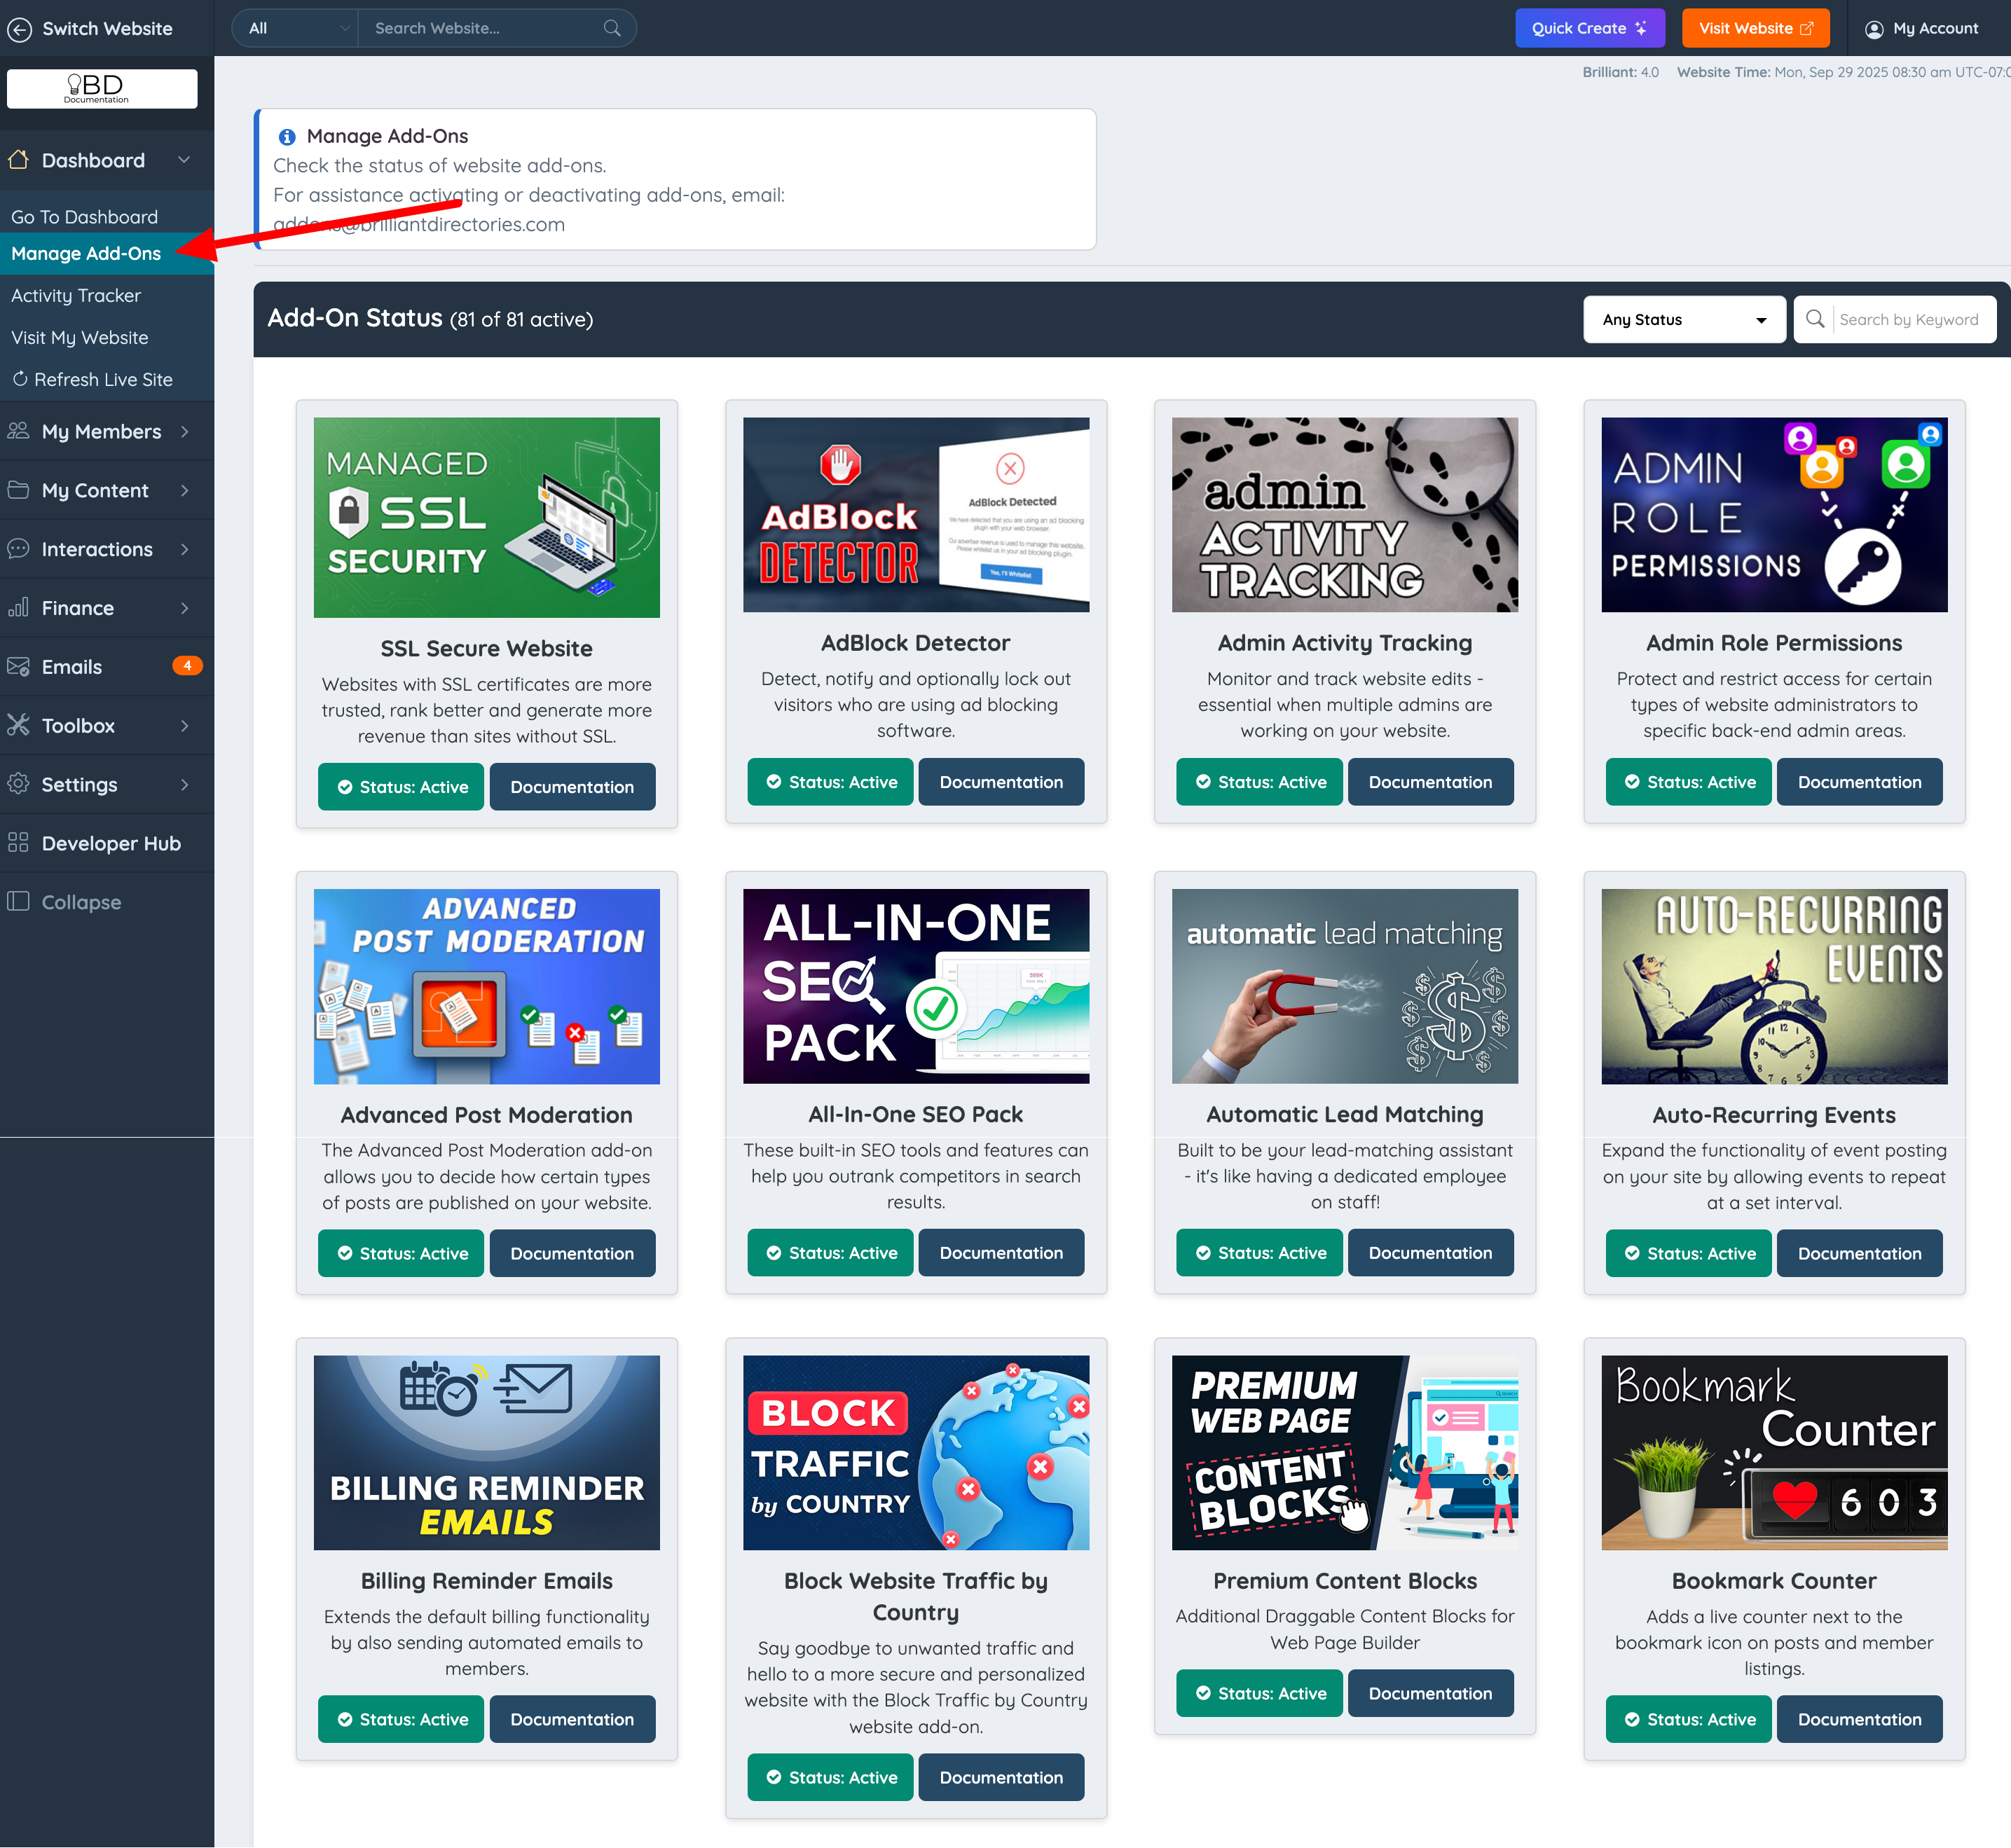The width and height of the screenshot is (2011, 1848).
Task: Toggle Bookmark Counter Status: Active button
Action: (1688, 1719)
